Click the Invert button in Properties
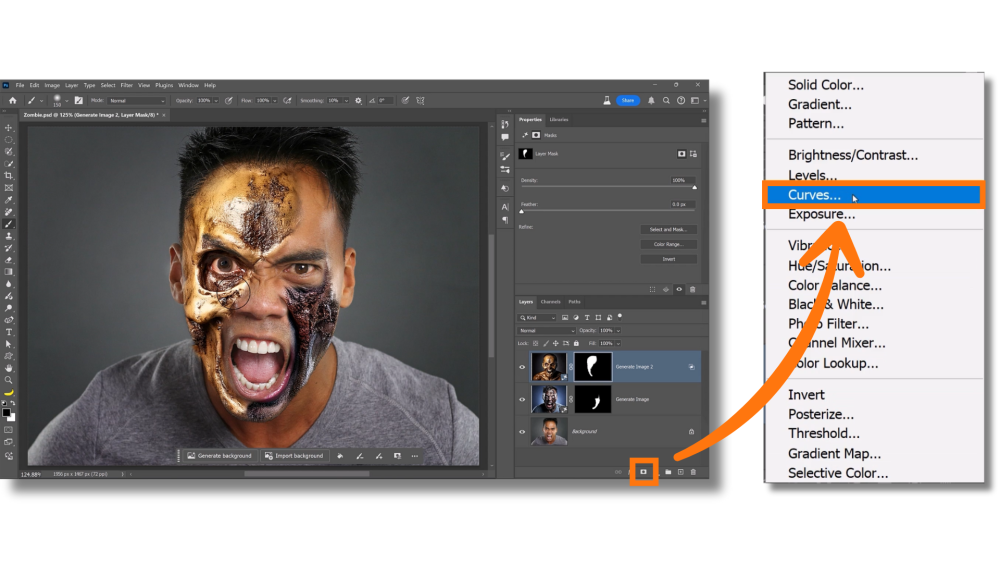Image resolution: width=1000 pixels, height=563 pixels. click(668, 259)
